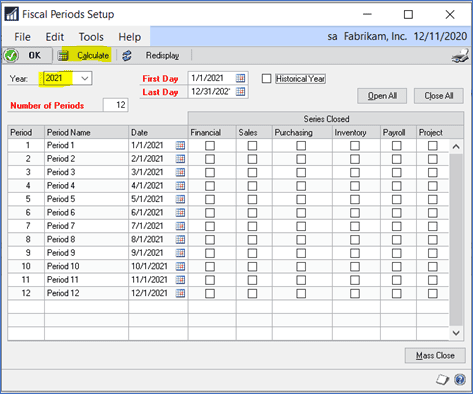473x394 pixels.
Task: Click the Calculate button label
Action: tap(93, 55)
